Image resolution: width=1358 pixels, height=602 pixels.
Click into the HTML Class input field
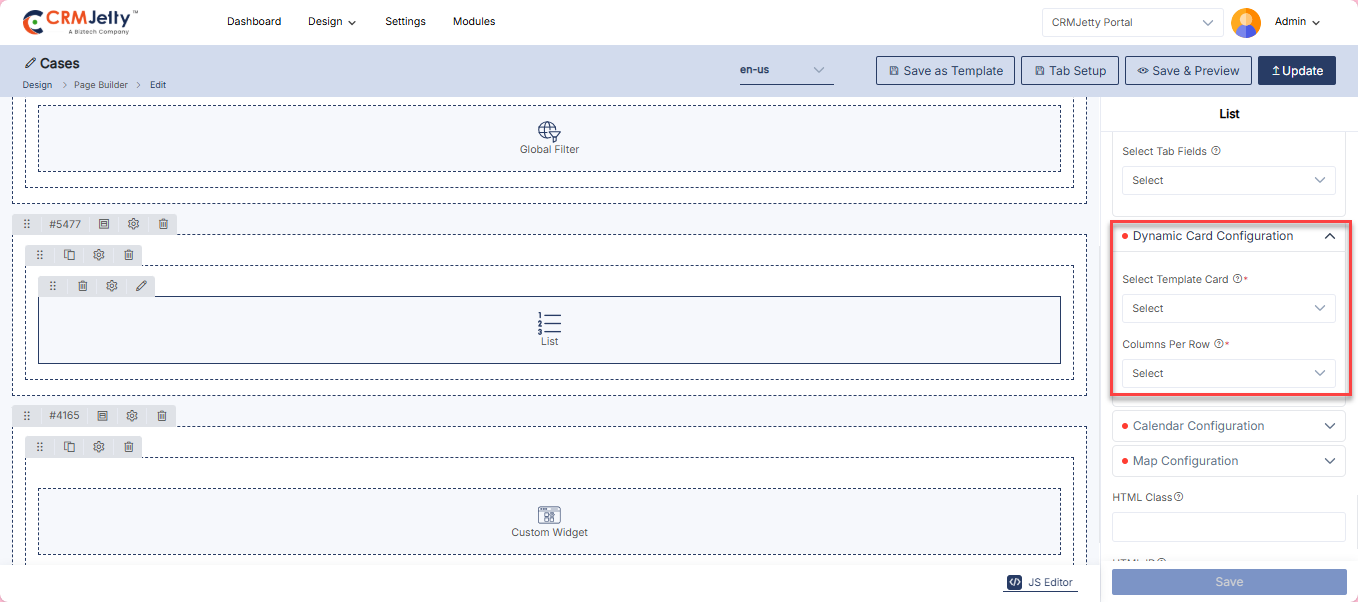(1228, 527)
